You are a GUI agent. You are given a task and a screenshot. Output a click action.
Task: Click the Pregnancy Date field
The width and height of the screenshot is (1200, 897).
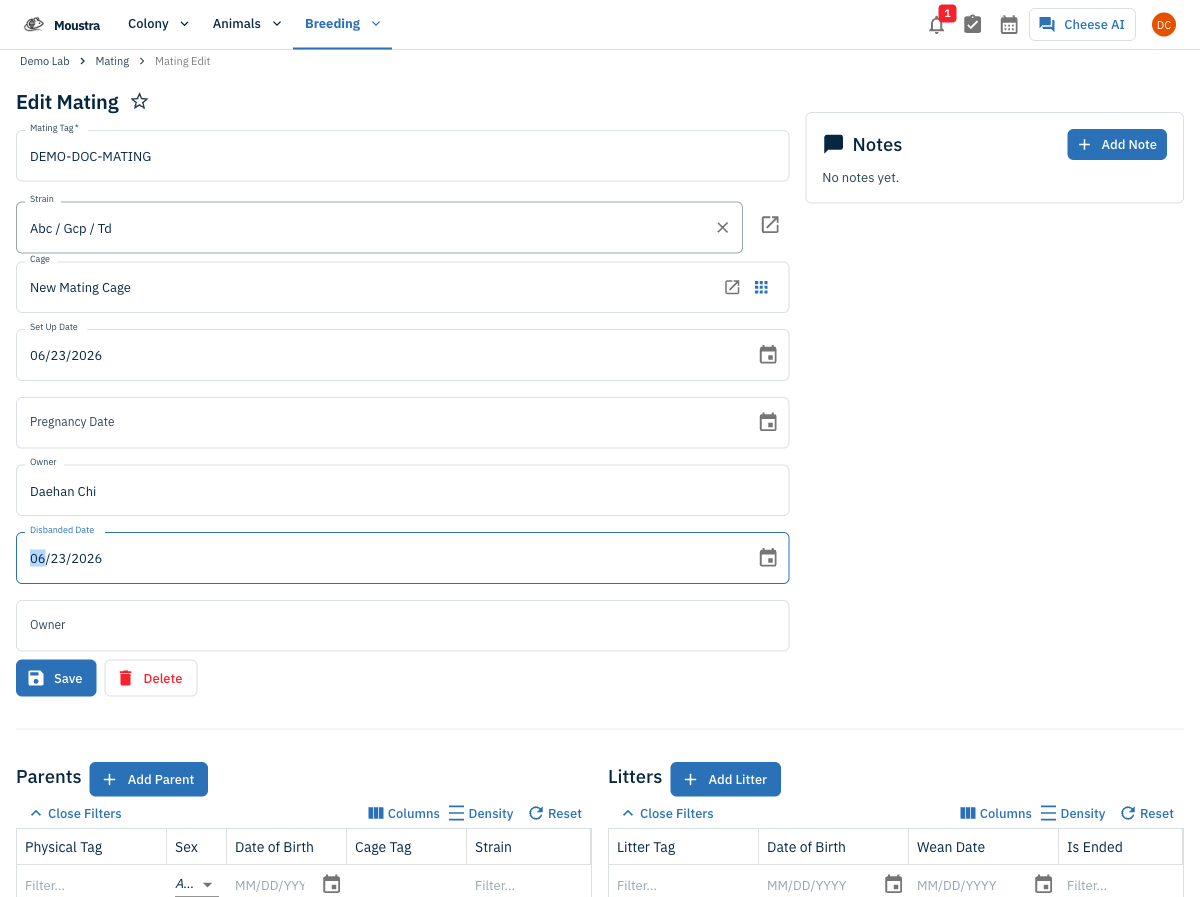(x=402, y=422)
